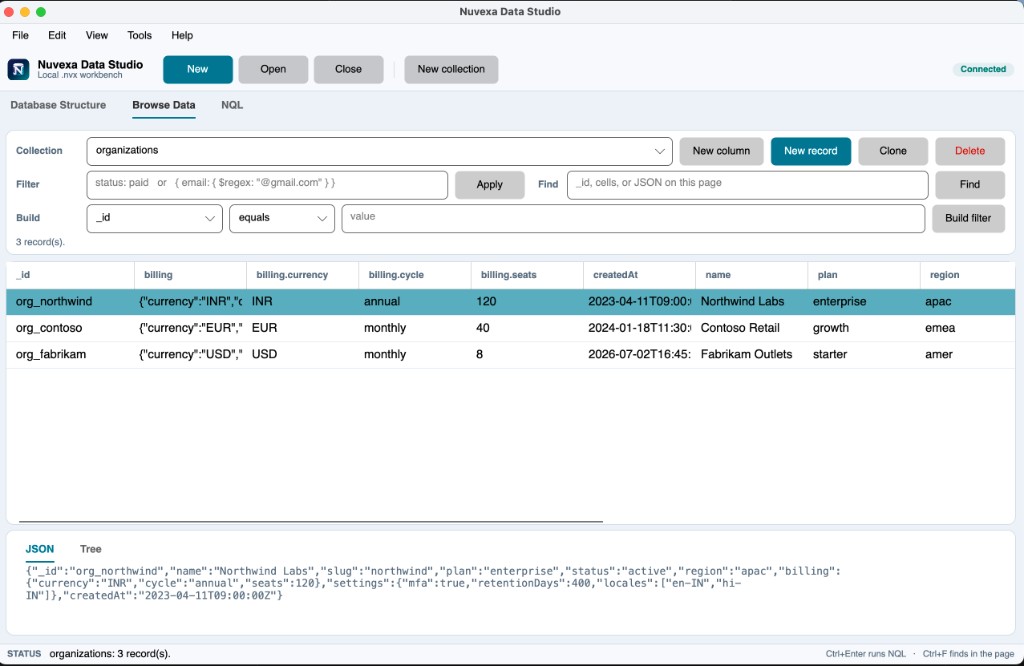Click the starter plan cell
This screenshot has height=666, width=1024.
[x=865, y=355]
